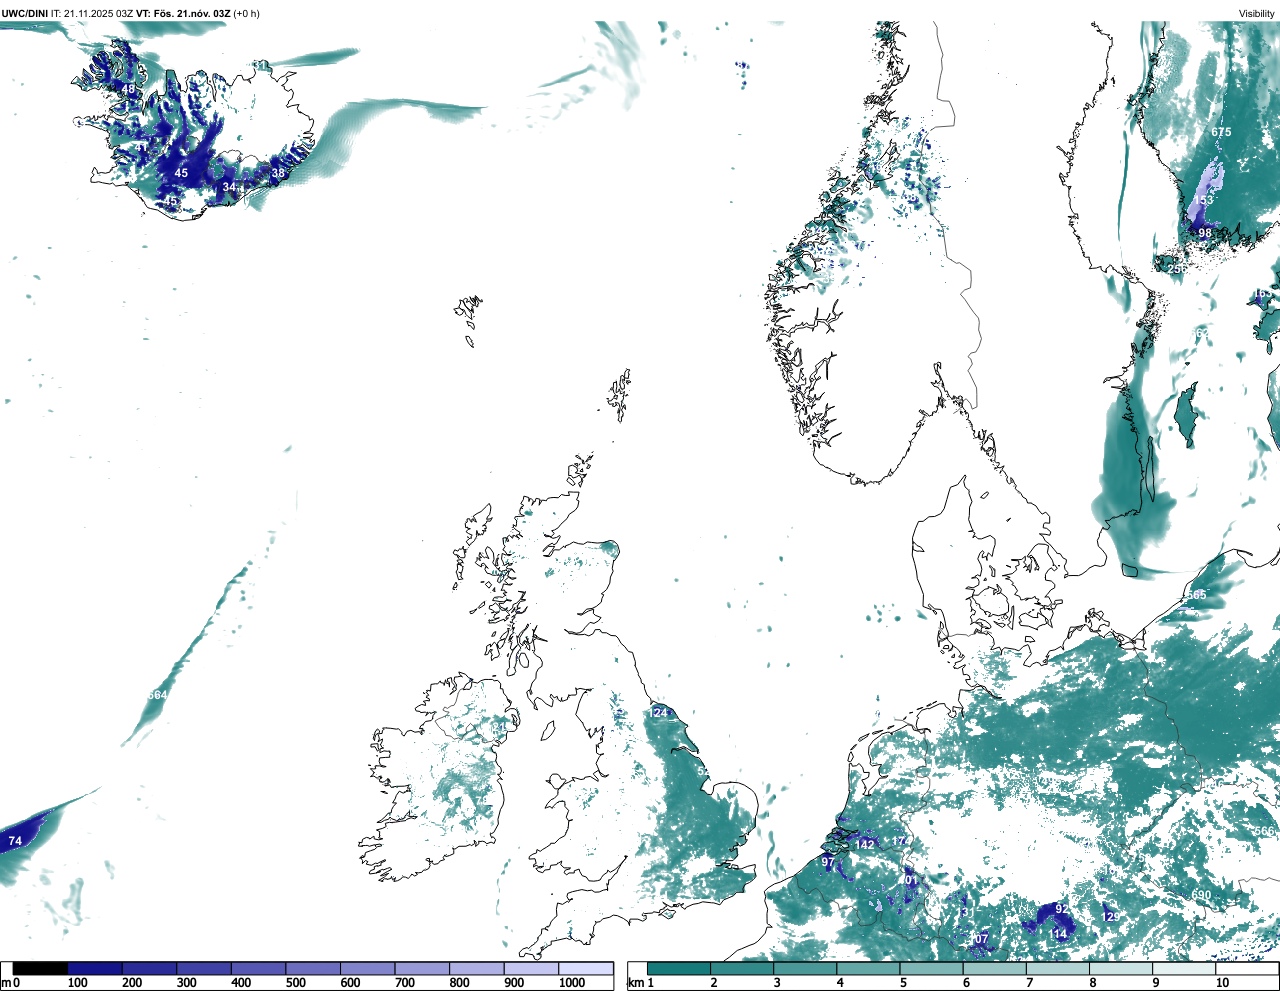Click the 'VT: Fös. 21.nóv. 03Z' valid time text

tap(183, 13)
